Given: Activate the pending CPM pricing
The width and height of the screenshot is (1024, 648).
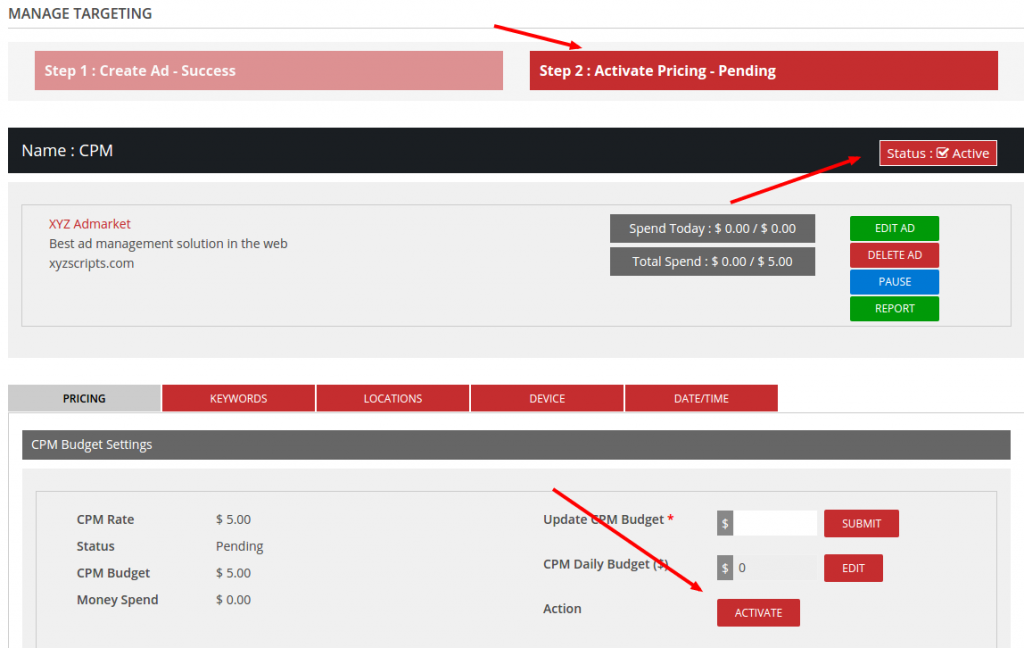Looking at the screenshot, I should tap(758, 612).
